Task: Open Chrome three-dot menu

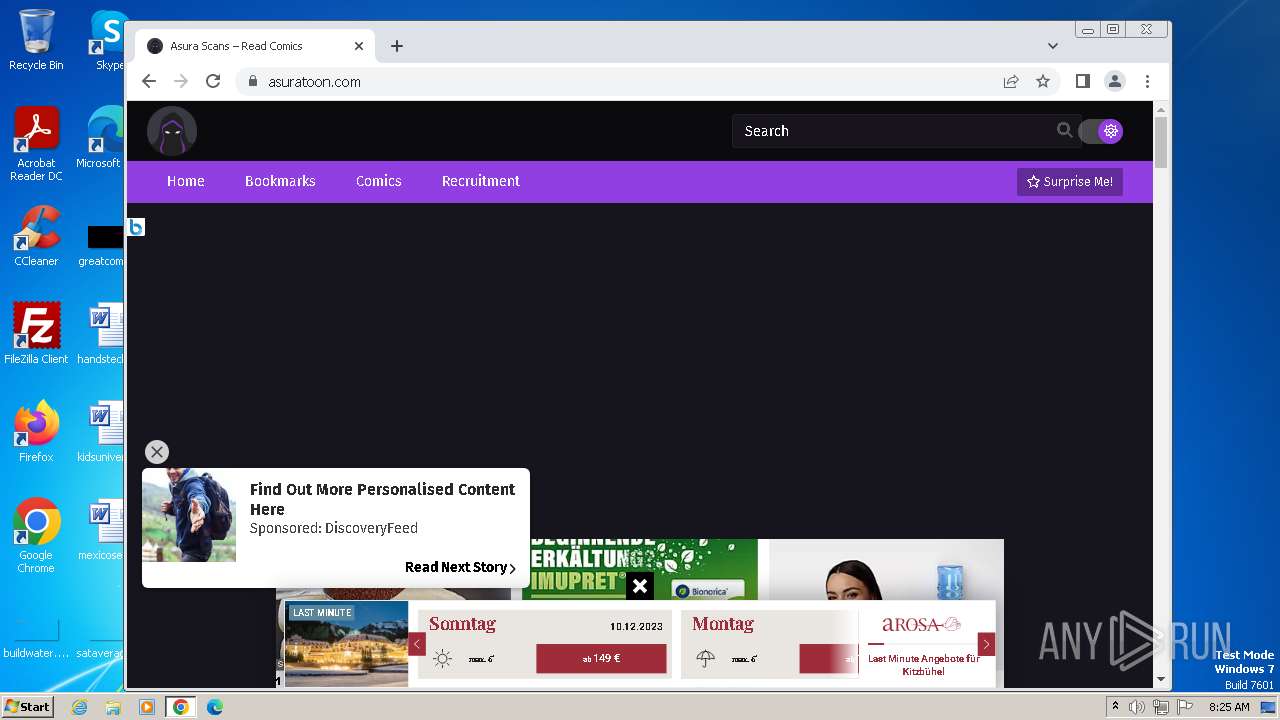Action: click(x=1147, y=81)
